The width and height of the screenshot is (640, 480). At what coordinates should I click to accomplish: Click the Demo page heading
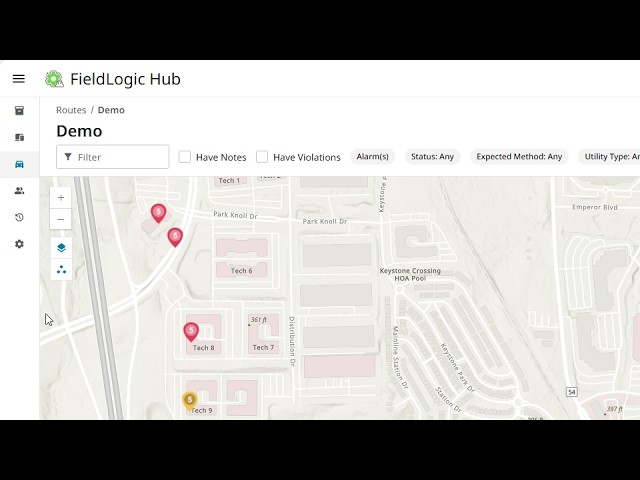[x=79, y=131]
